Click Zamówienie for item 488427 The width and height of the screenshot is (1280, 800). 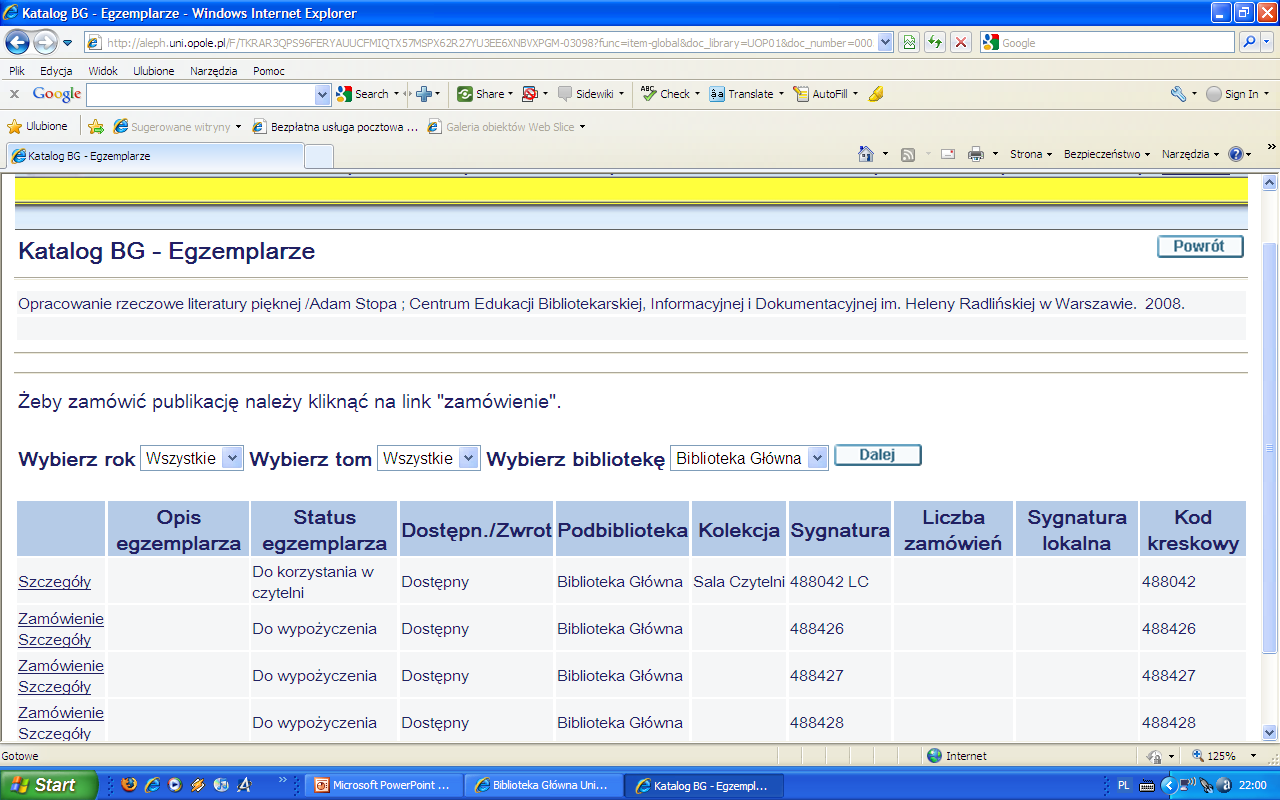[61, 666]
